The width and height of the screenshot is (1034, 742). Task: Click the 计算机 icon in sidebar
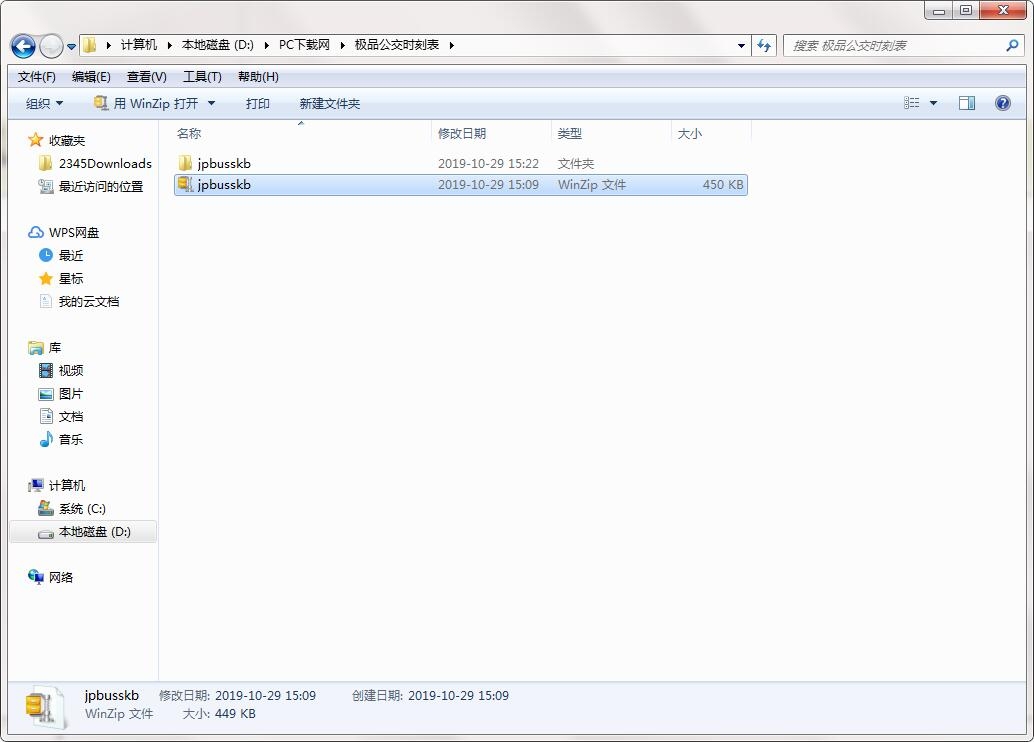[x=36, y=485]
